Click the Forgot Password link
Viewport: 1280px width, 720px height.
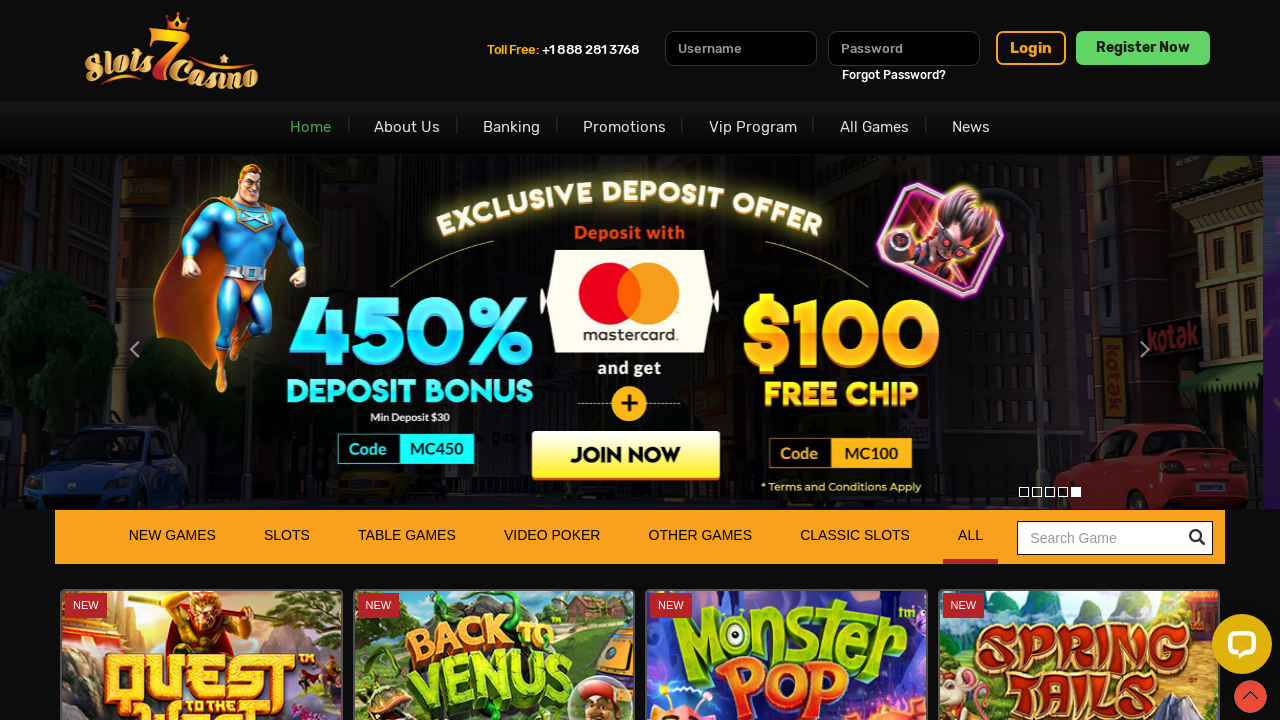point(894,75)
